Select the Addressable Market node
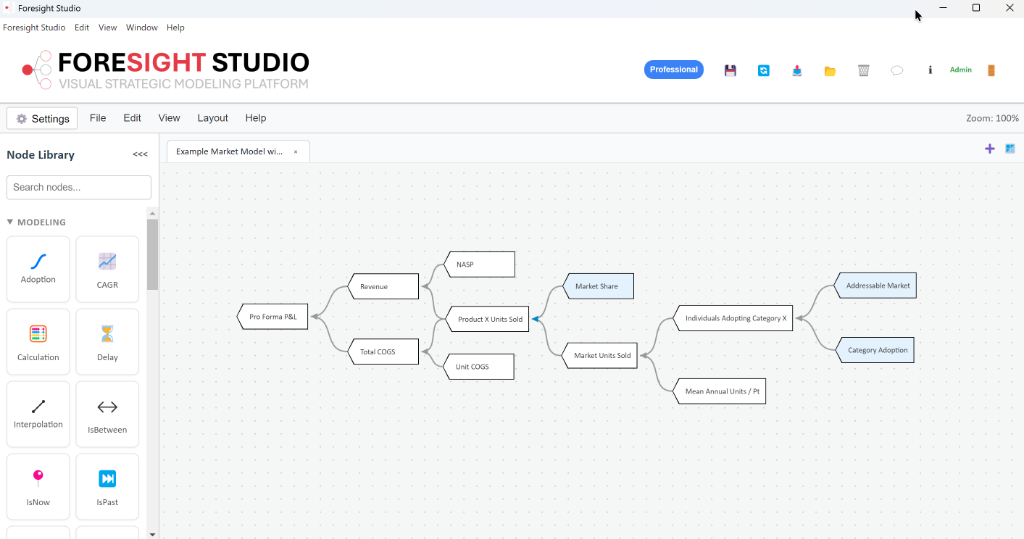This screenshot has width=1024, height=539. (x=876, y=286)
